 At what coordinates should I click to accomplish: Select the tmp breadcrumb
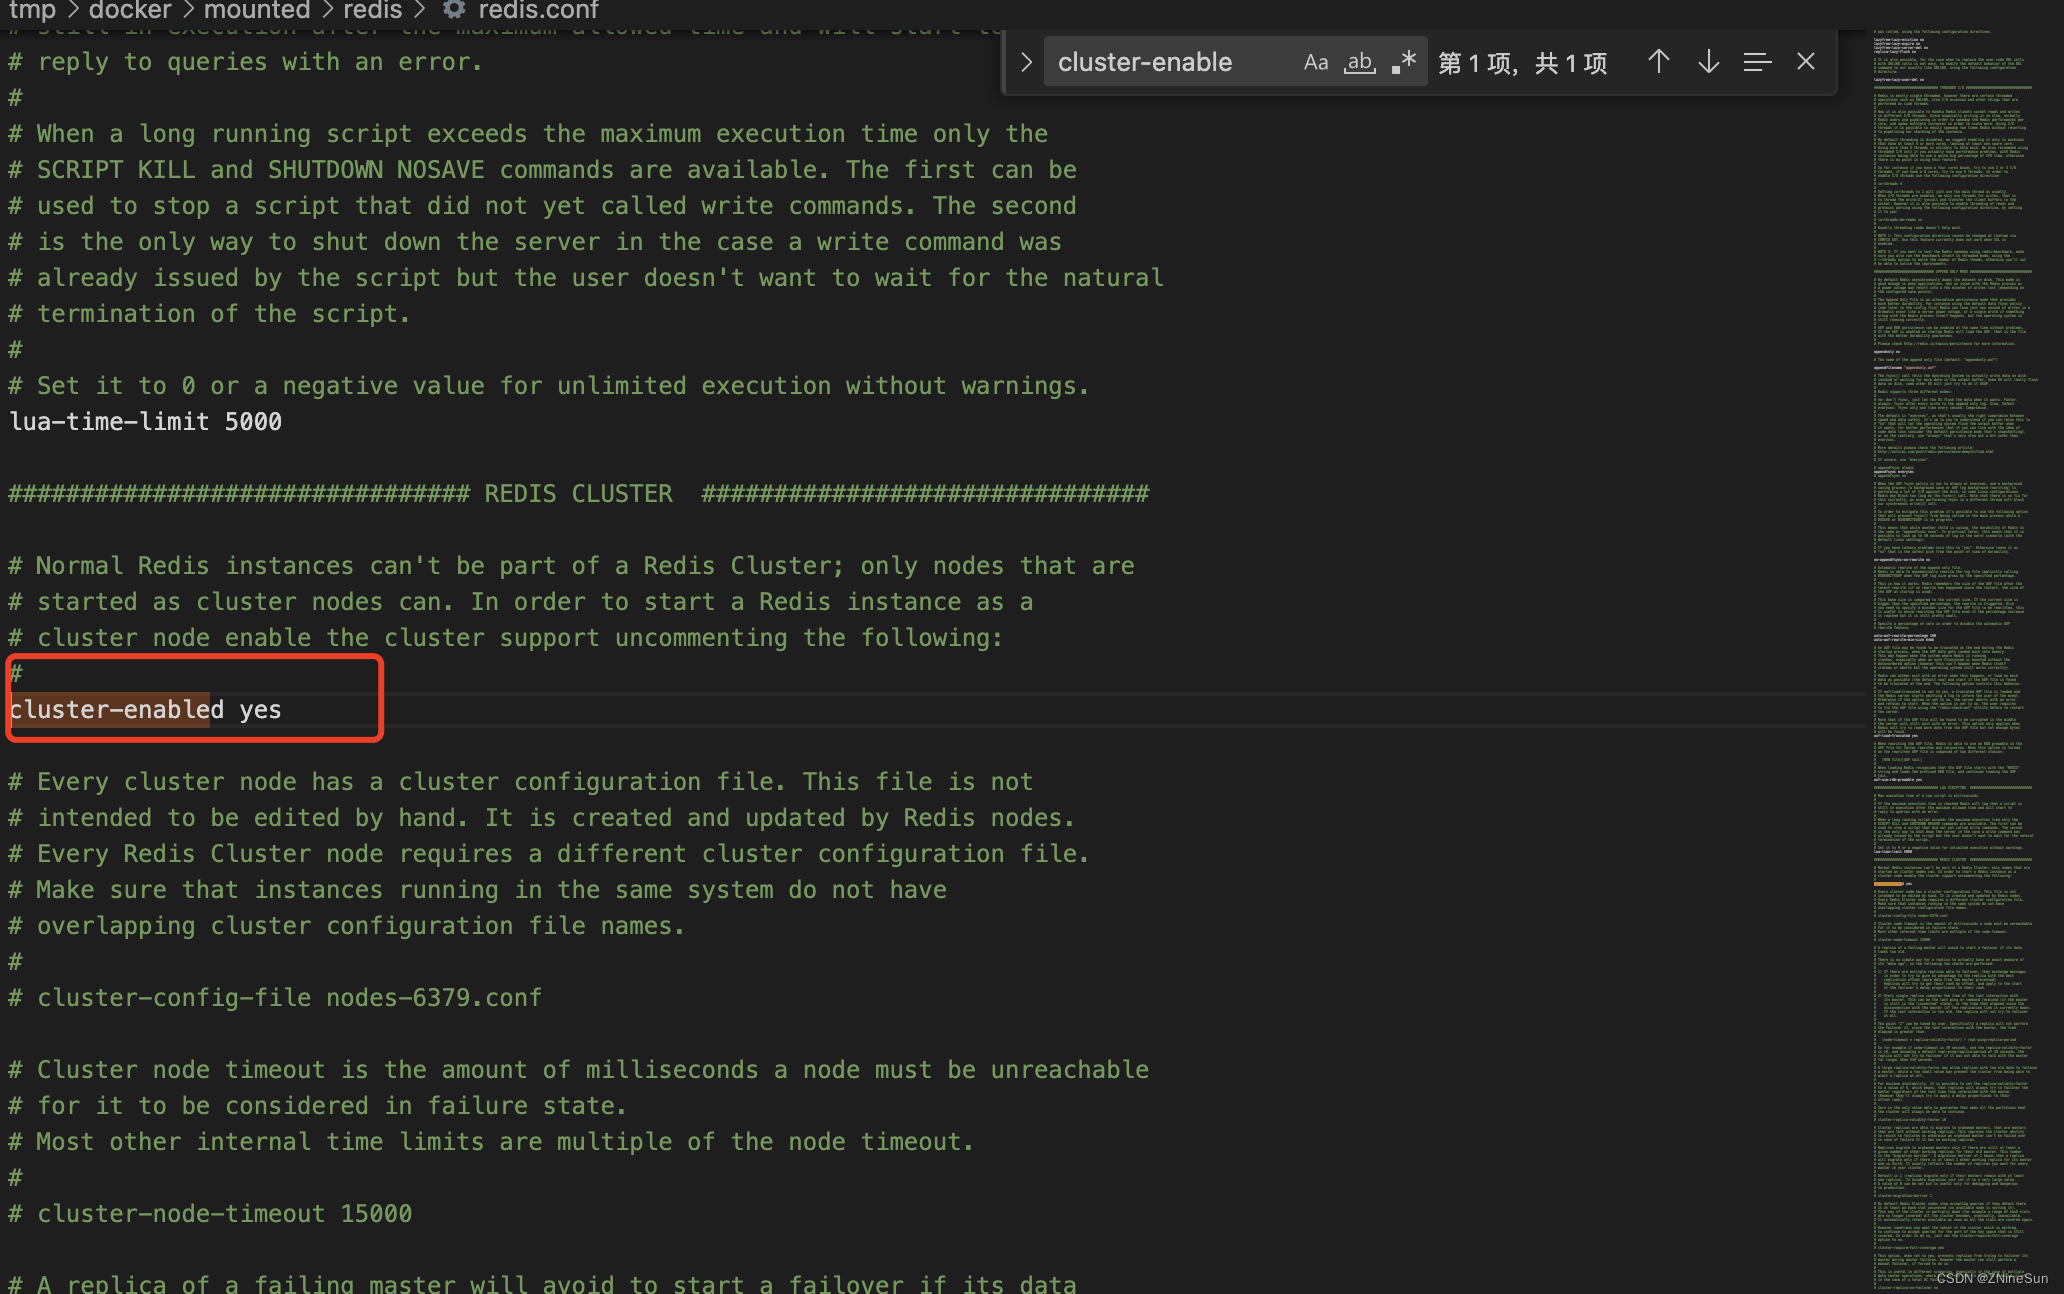click(x=32, y=11)
